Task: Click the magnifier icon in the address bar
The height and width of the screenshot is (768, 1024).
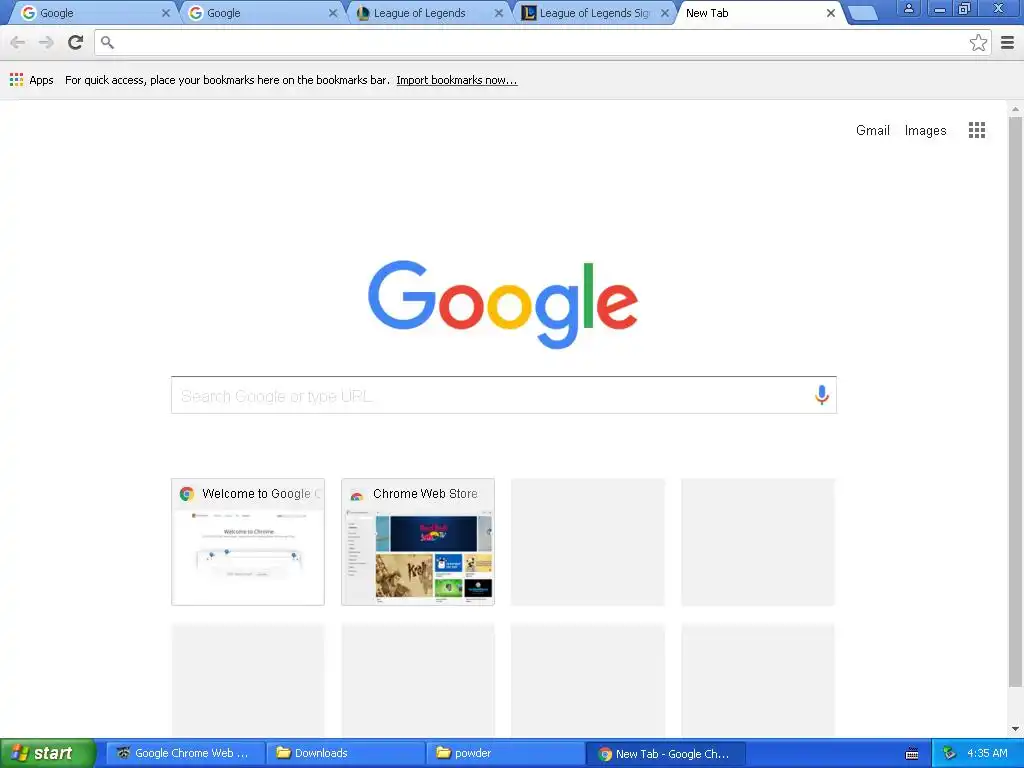Action: pyautogui.click(x=108, y=43)
